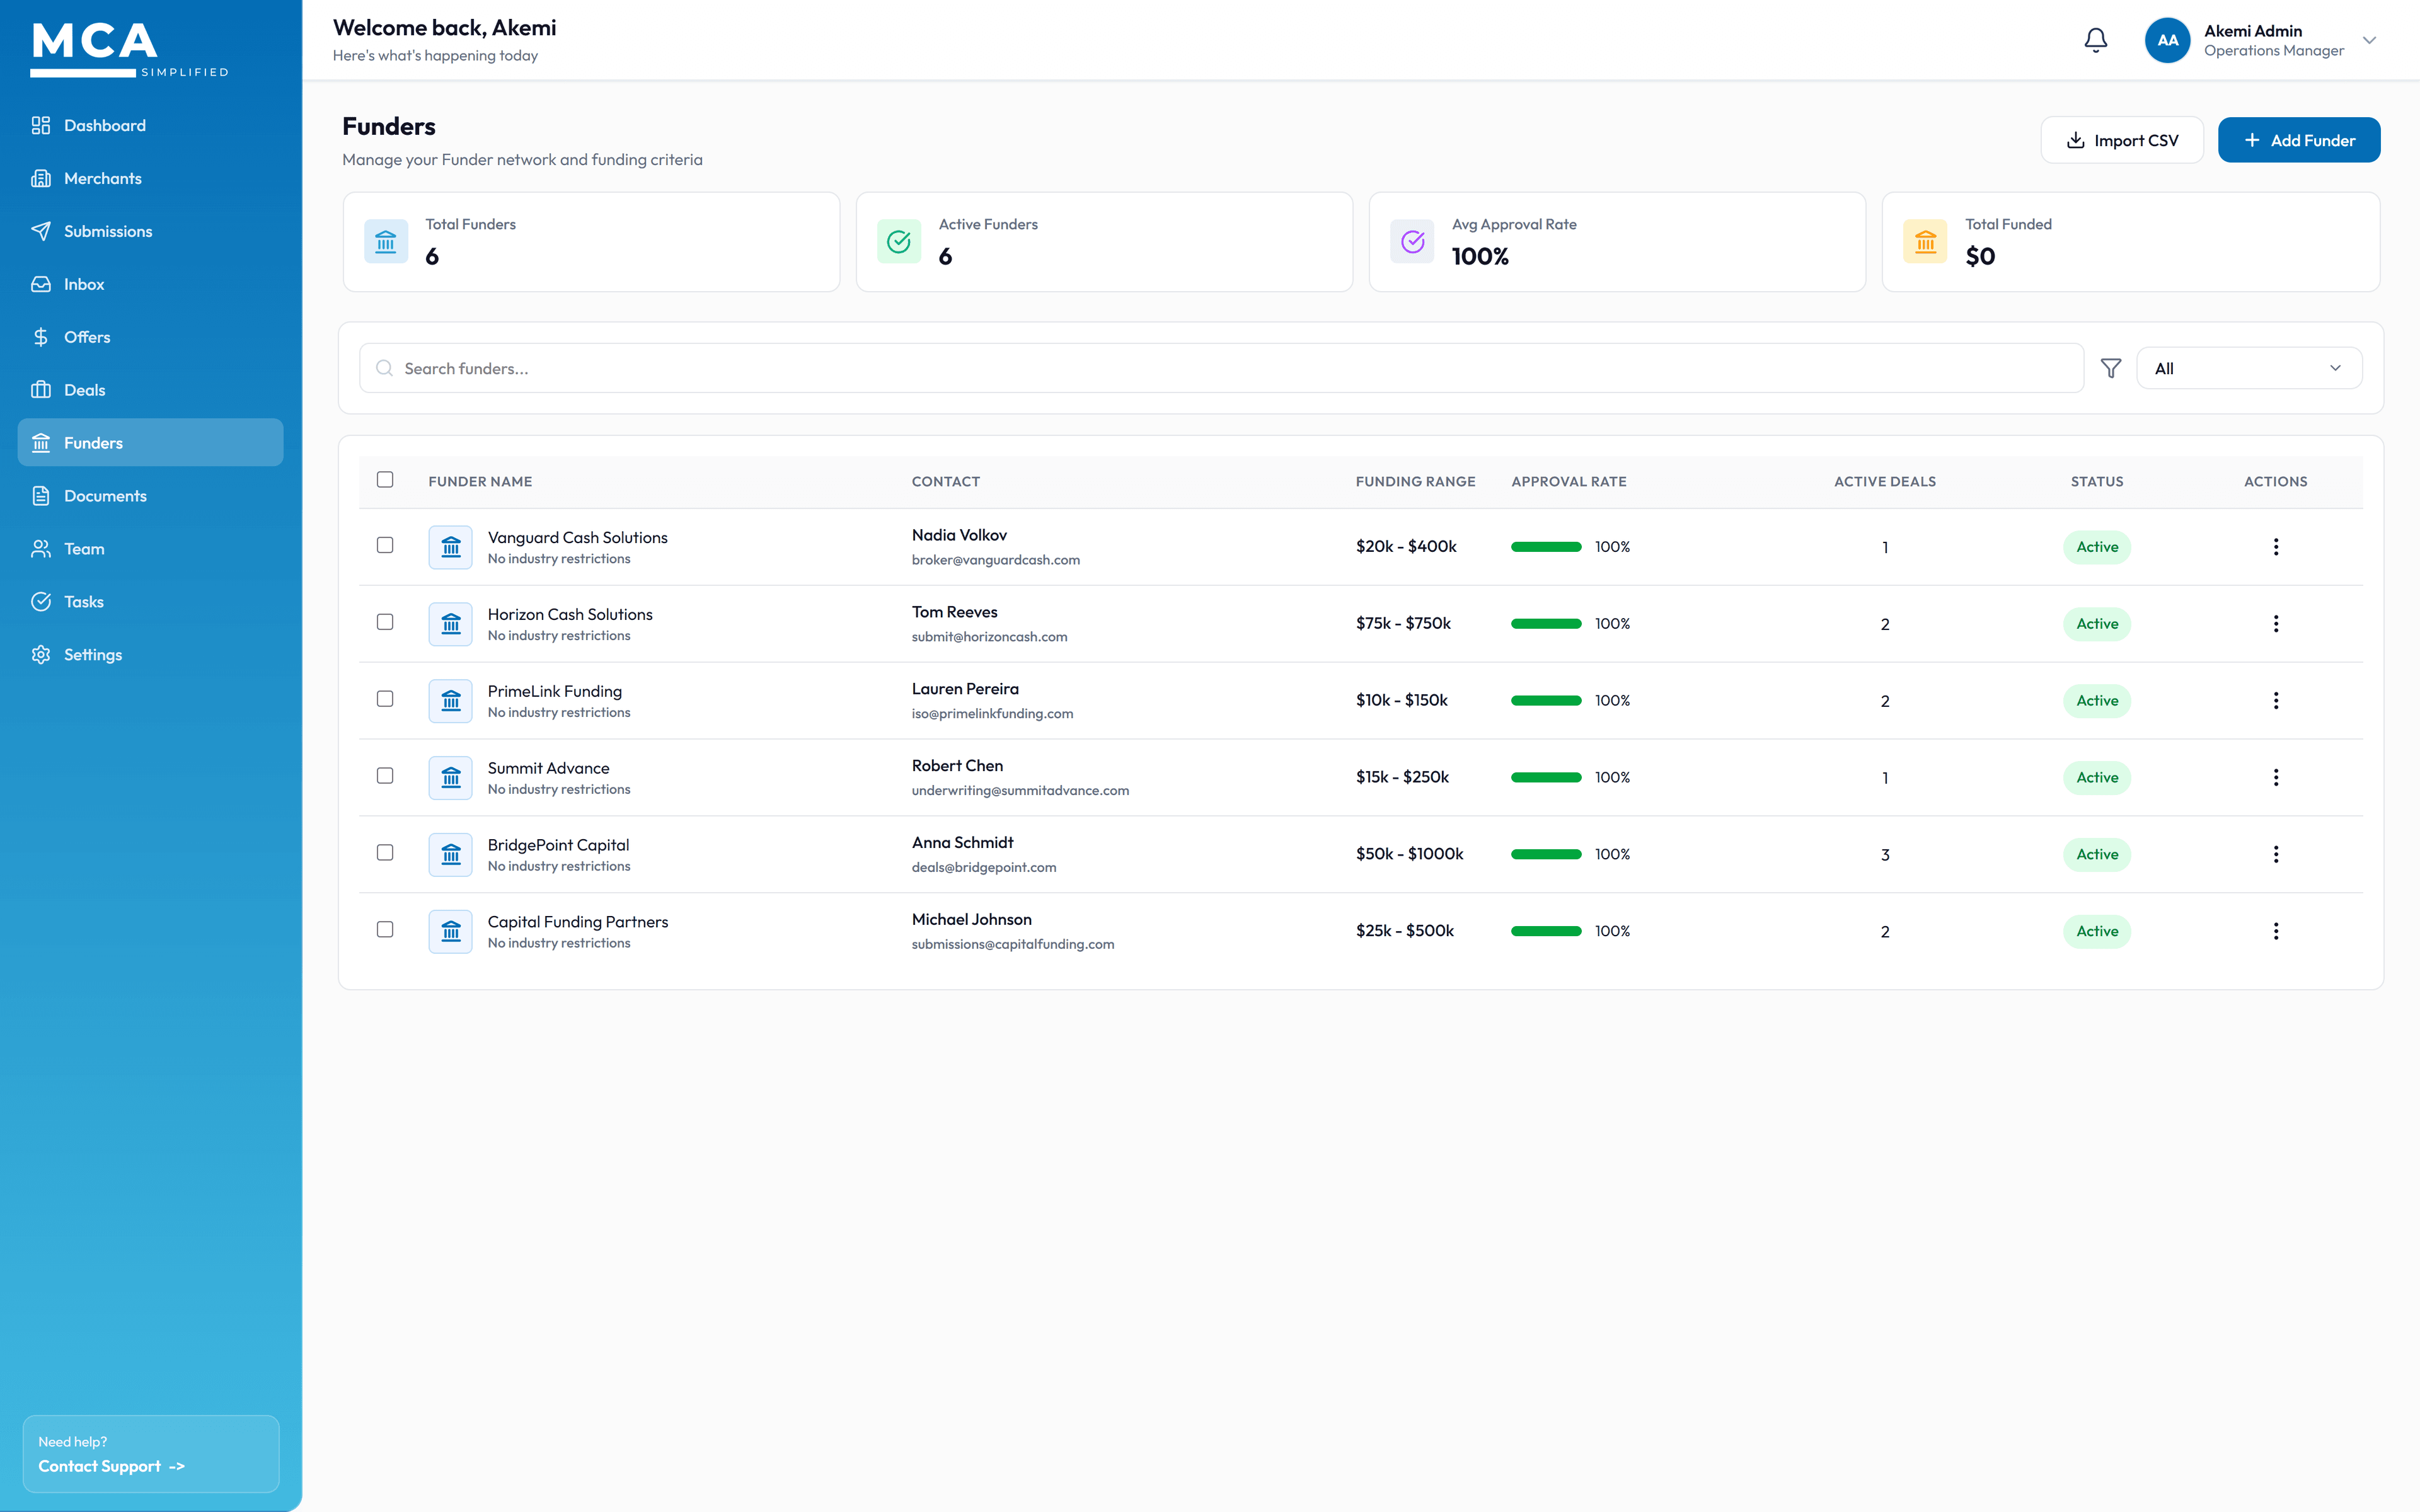Open the All status filter dropdown
This screenshot has height=1512, width=2420.
click(x=2249, y=368)
